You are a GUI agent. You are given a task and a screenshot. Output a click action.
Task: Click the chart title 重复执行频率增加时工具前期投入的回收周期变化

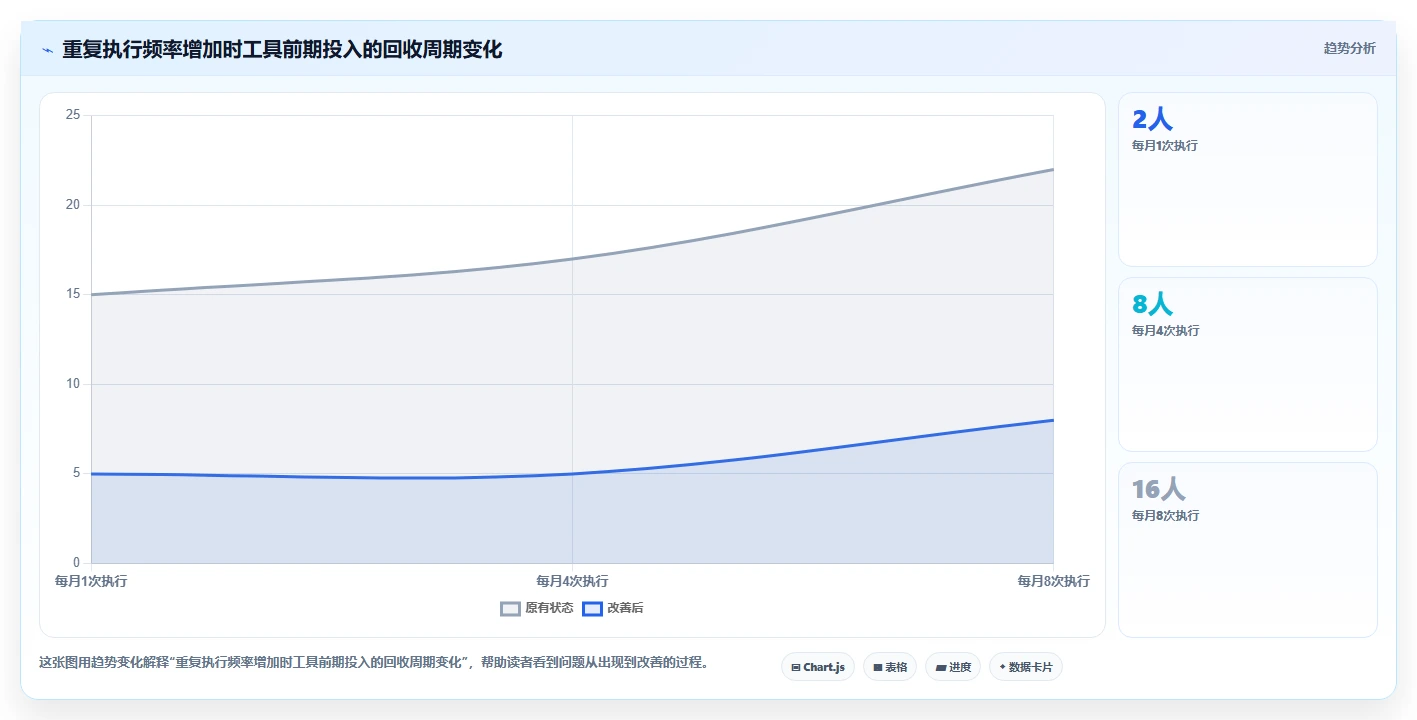[x=282, y=49]
